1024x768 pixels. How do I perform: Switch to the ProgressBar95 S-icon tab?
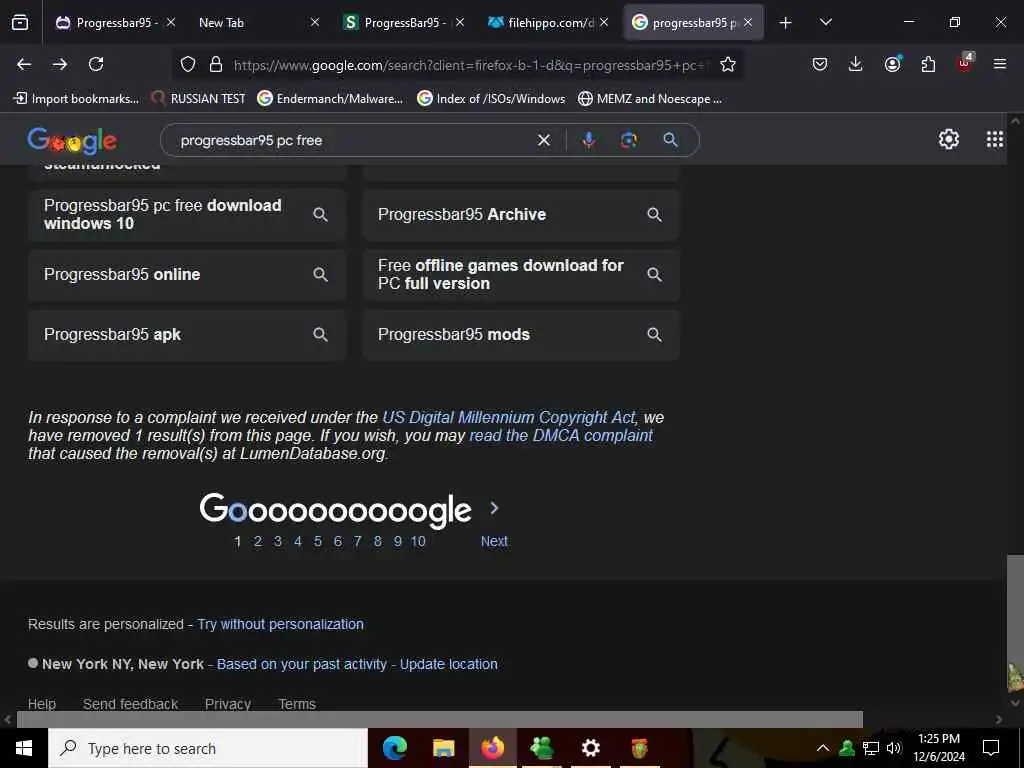tap(398, 23)
